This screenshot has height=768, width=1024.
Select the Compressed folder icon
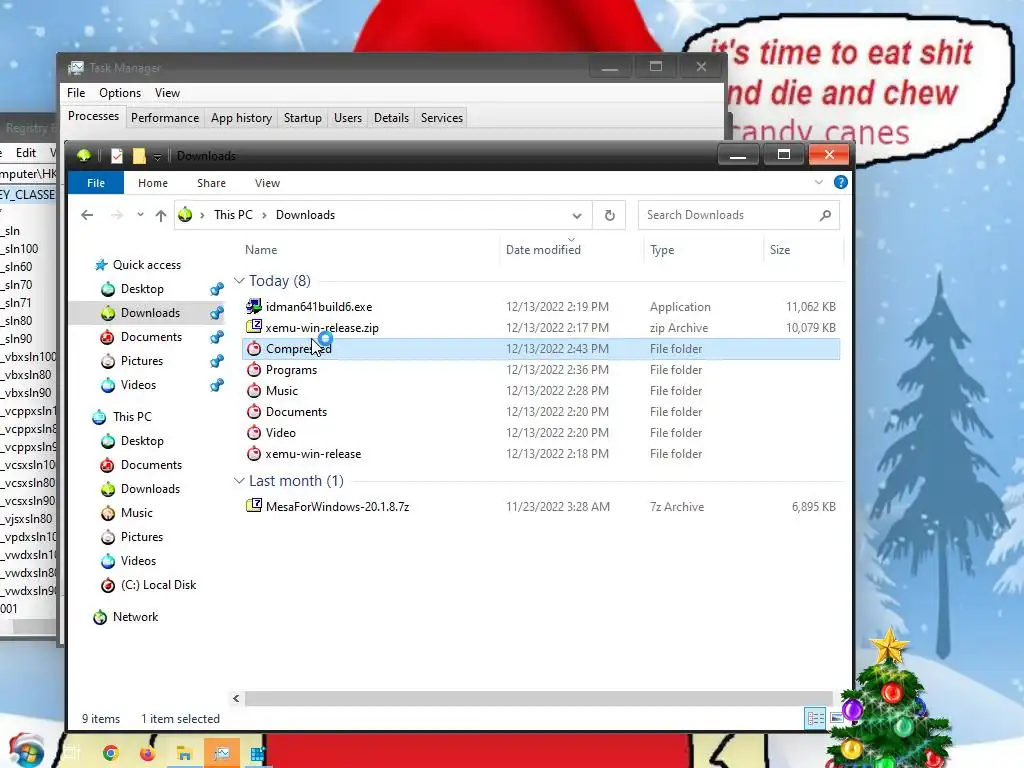253,349
